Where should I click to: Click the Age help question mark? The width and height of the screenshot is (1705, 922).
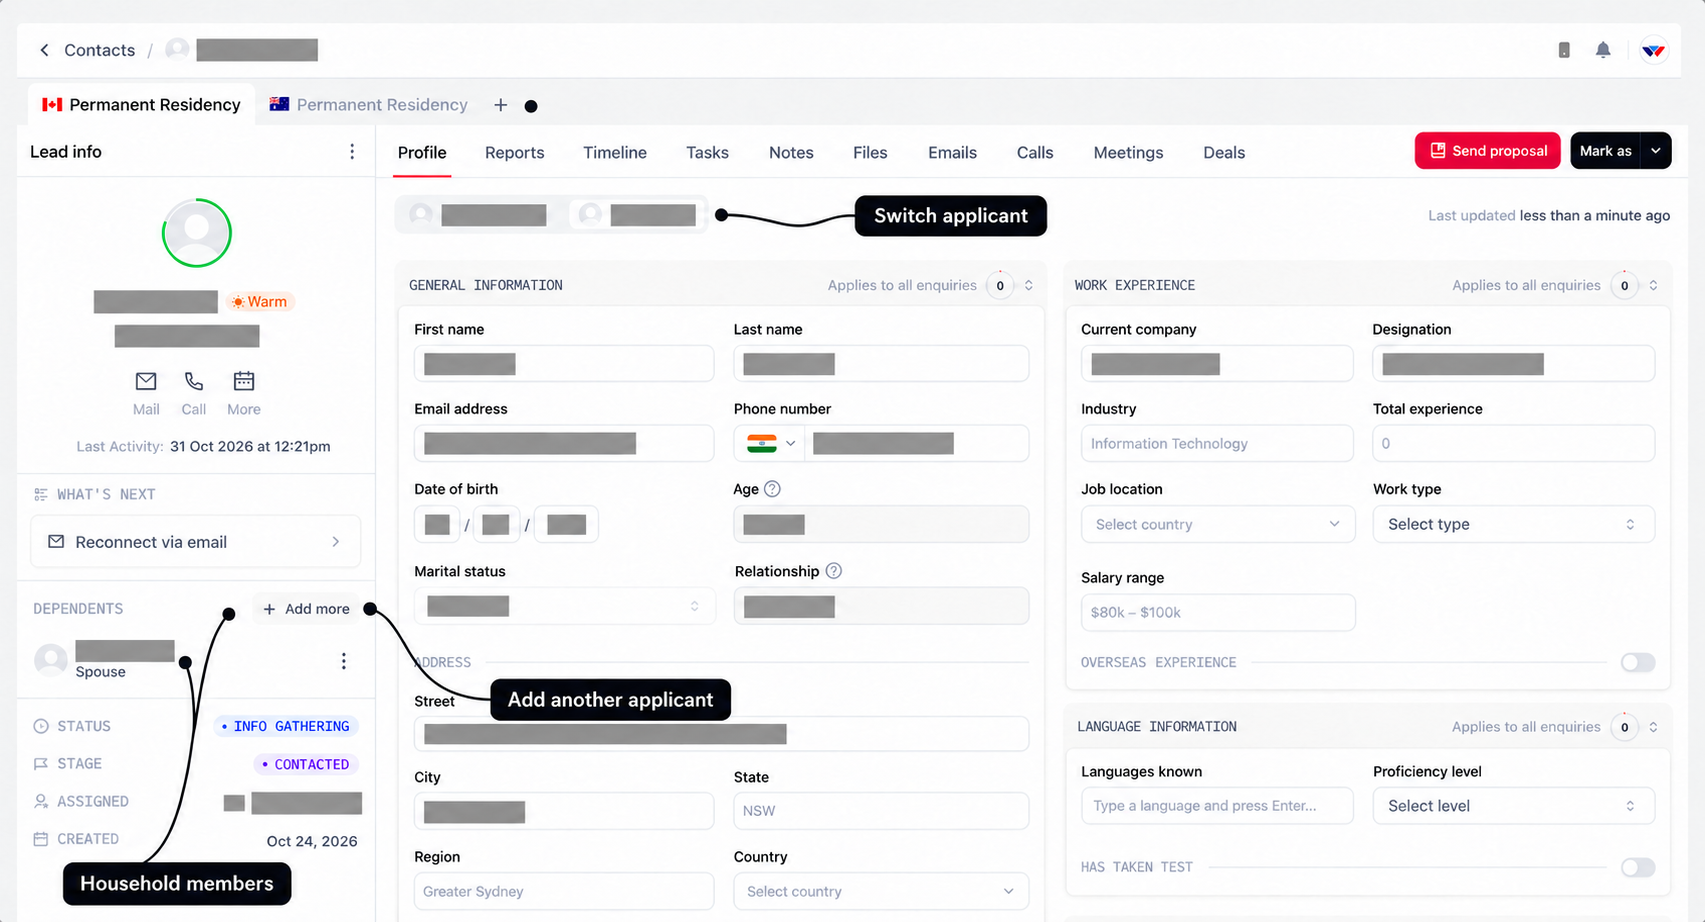772,489
